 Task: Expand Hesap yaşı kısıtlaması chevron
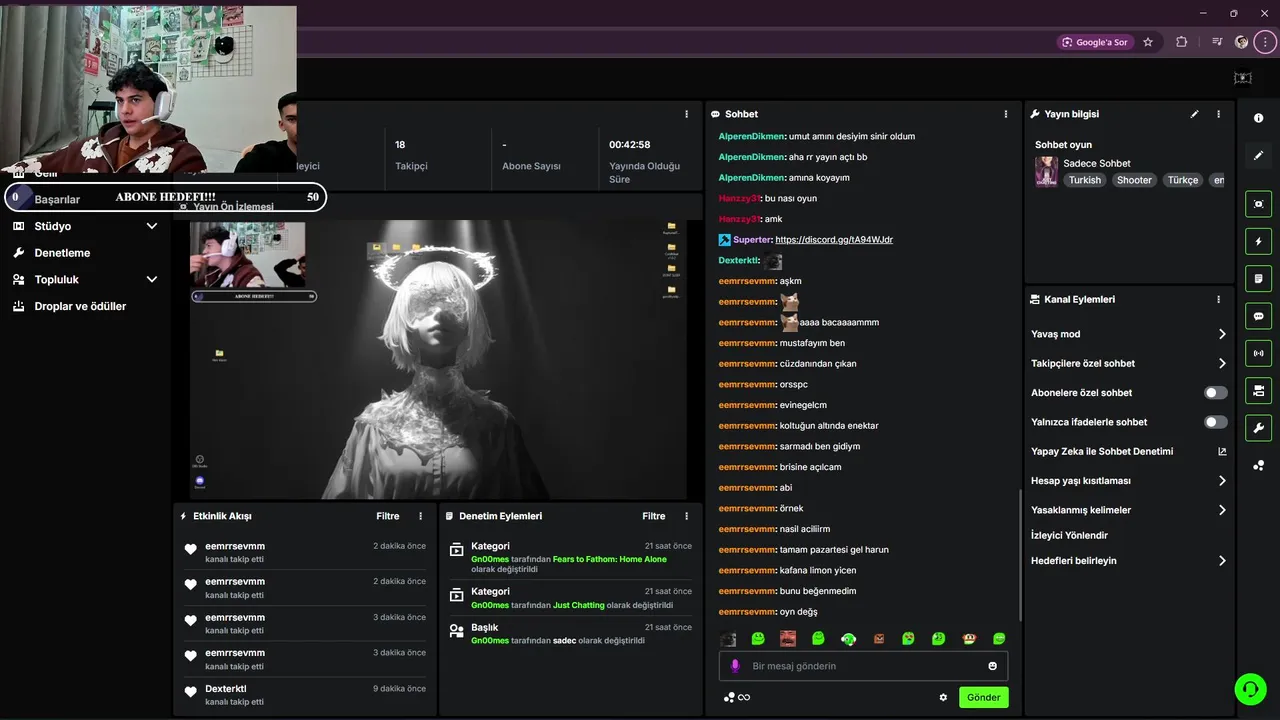tap(1222, 481)
